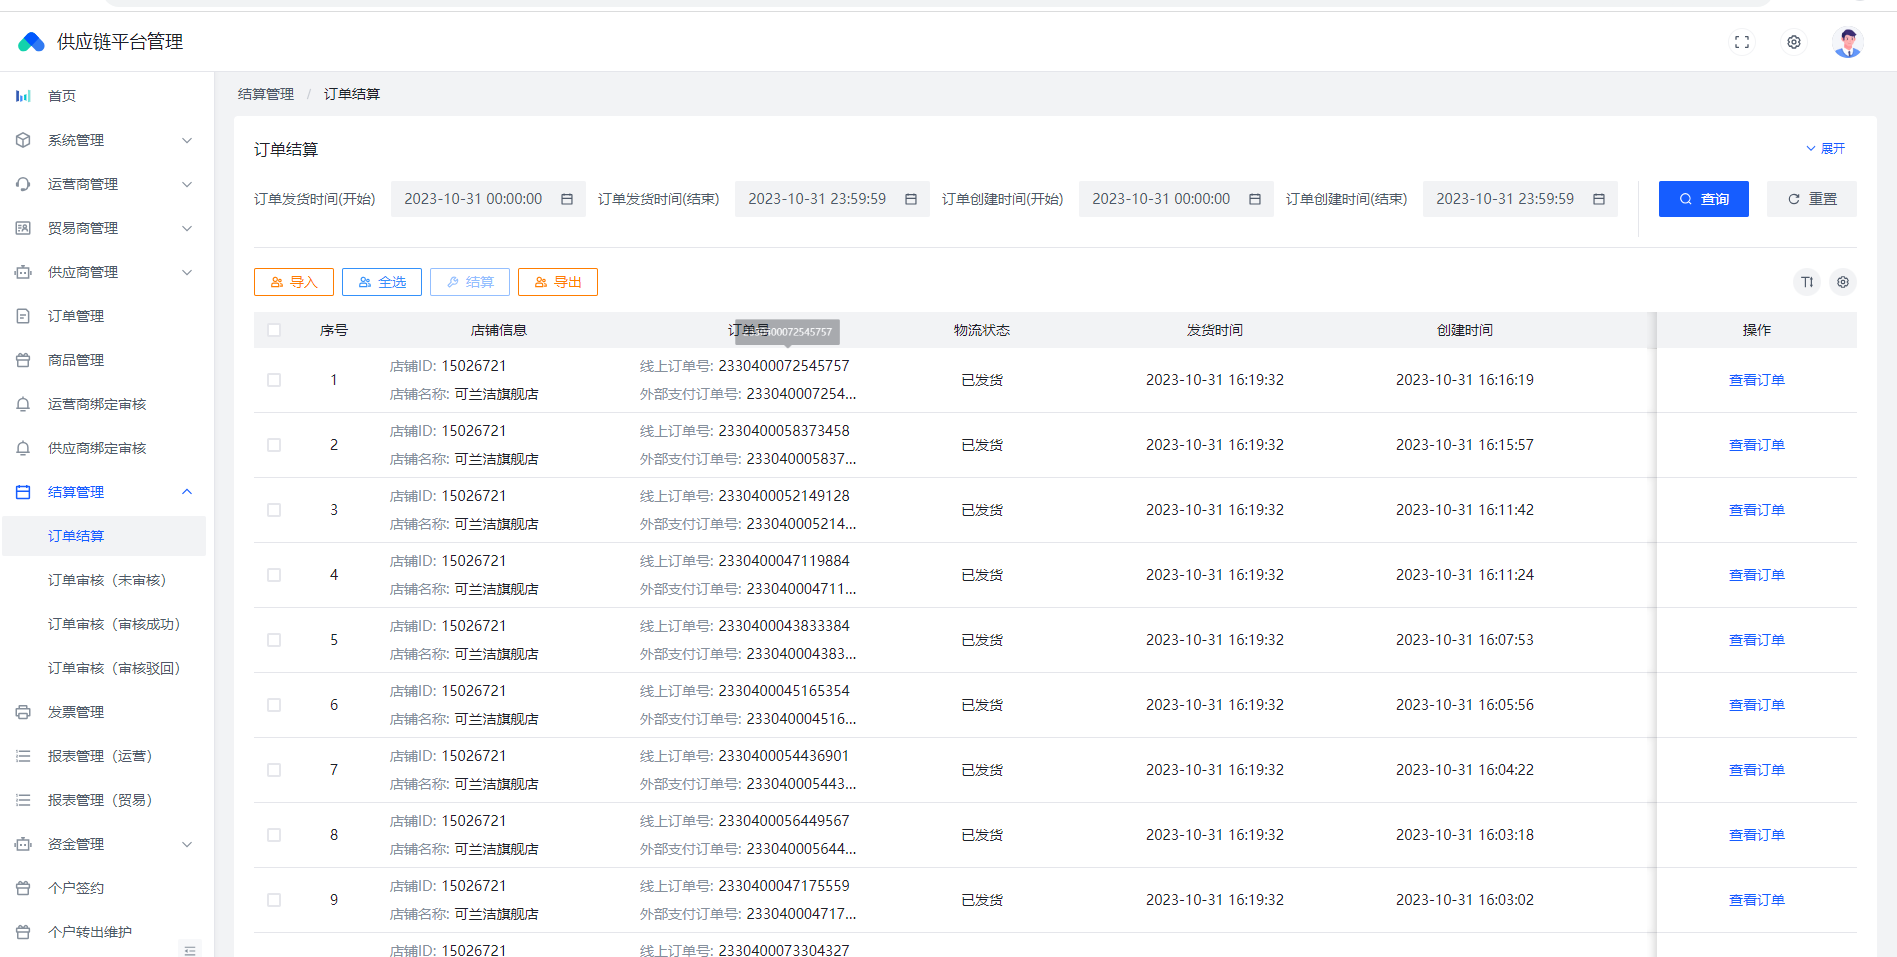
Task: Collapse the 结算管理 submenu chevron
Action: point(187,492)
